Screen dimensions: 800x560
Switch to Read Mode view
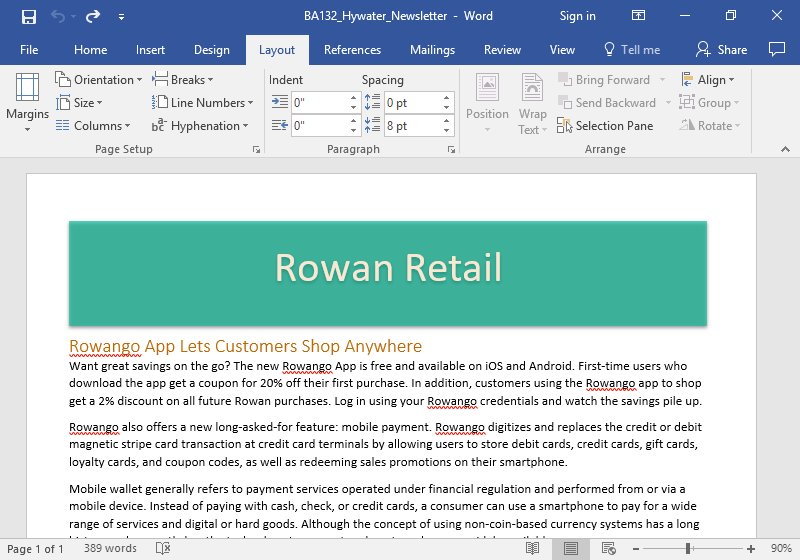(x=533, y=549)
